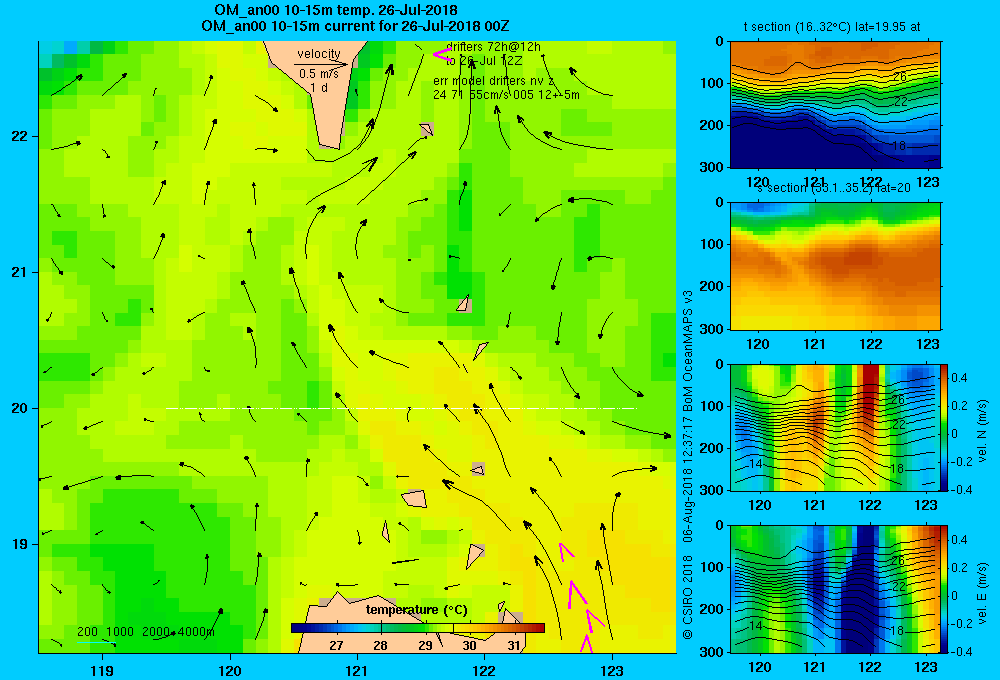The image size is (1000, 680).
Task: Click the 'temperature (°C)' color bar label
Action: coord(416,610)
